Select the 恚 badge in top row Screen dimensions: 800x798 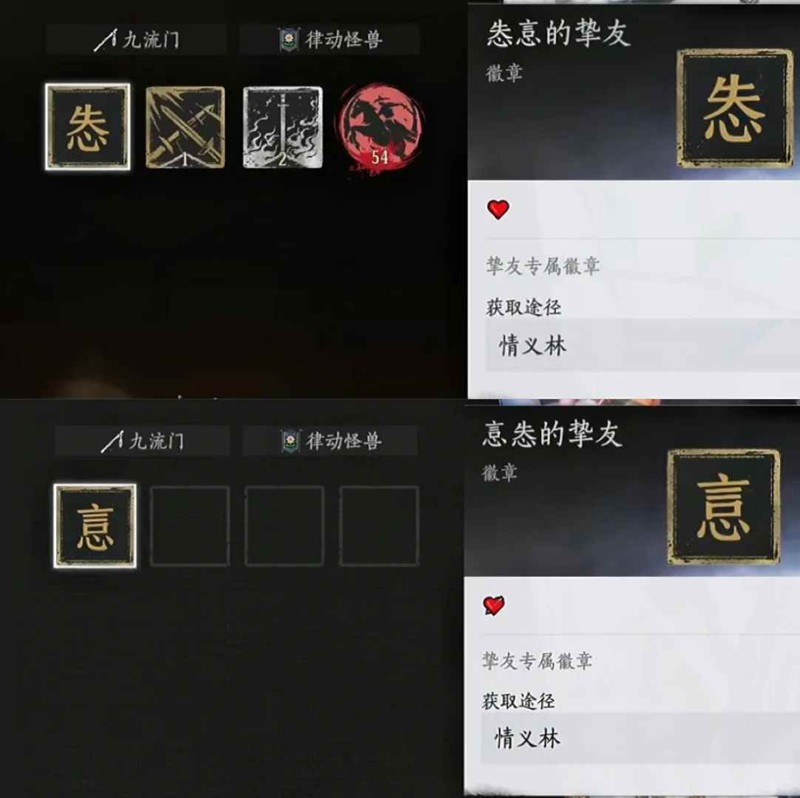87,127
